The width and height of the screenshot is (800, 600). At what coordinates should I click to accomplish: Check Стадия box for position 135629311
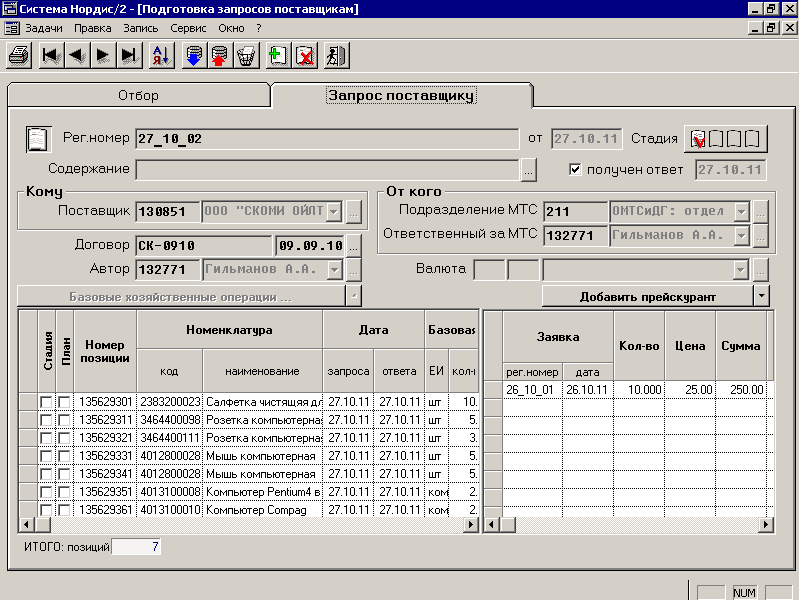[46, 420]
